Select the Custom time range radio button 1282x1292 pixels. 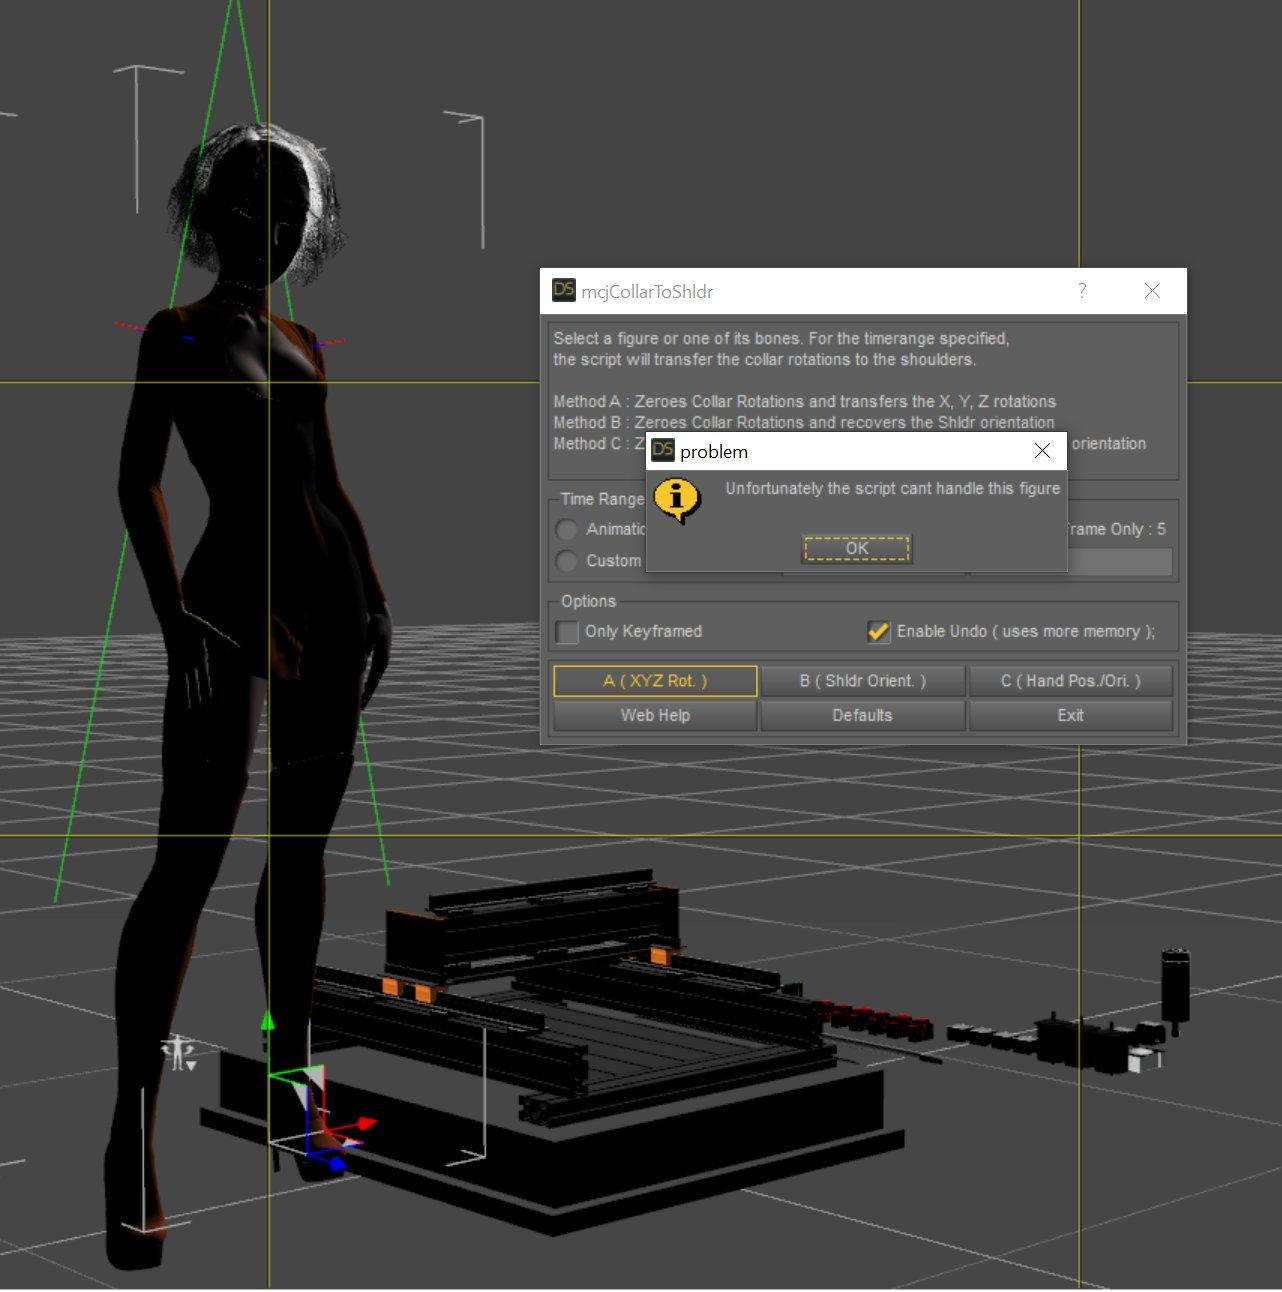click(x=567, y=561)
